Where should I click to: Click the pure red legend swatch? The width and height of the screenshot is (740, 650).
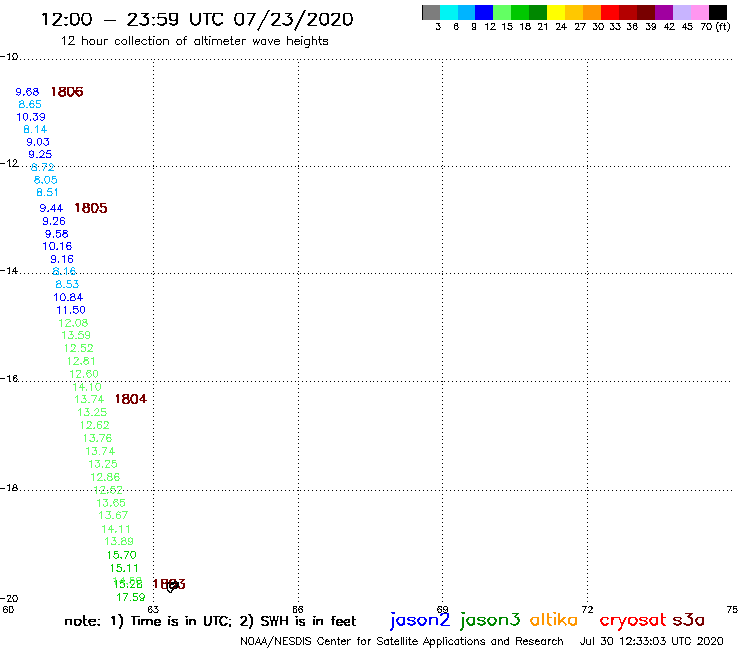point(610,12)
